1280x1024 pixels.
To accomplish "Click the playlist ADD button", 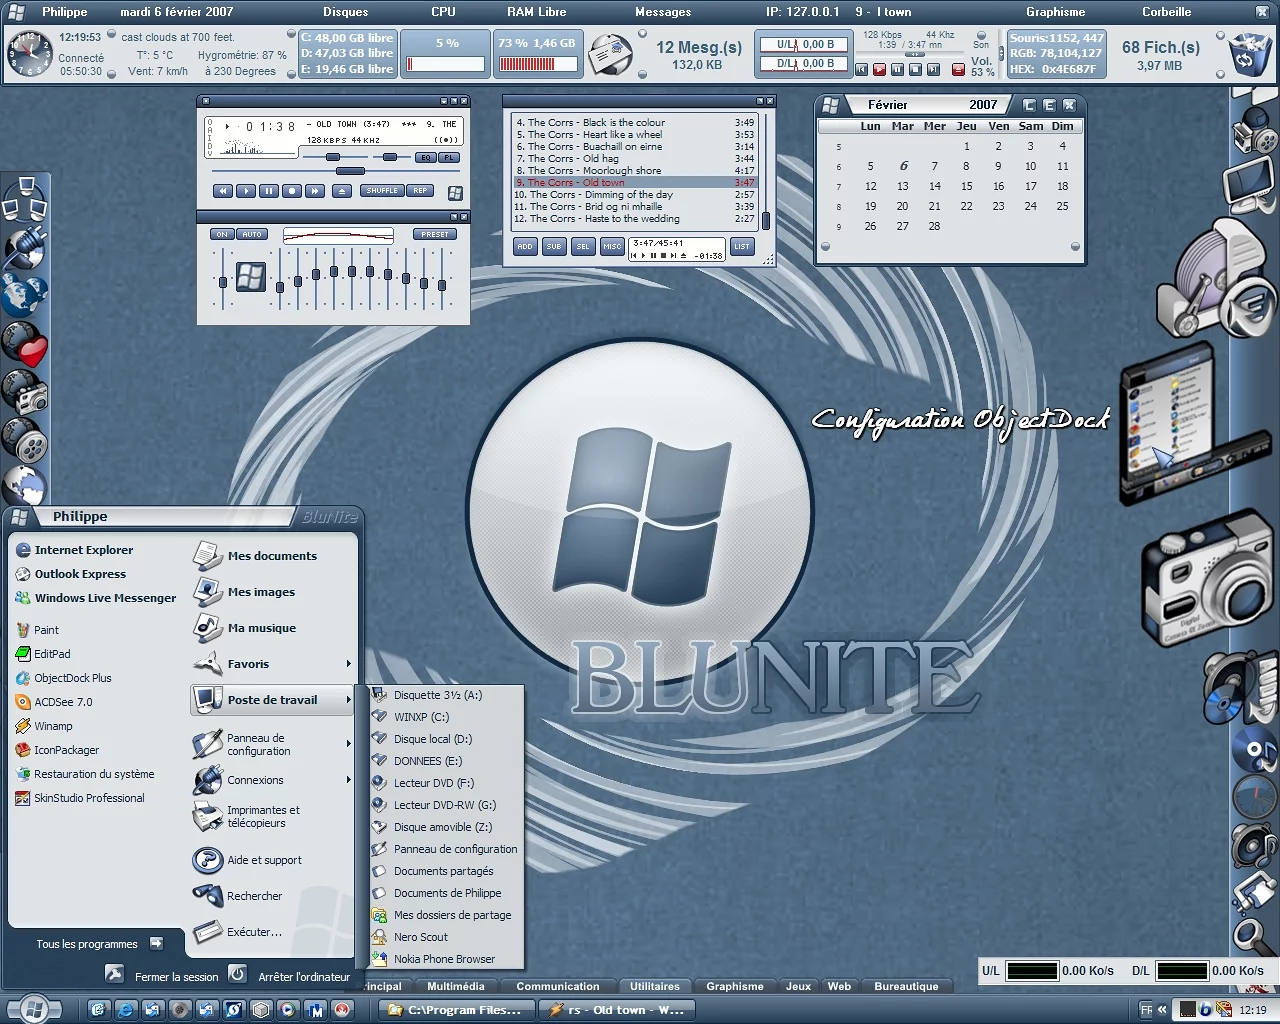I will click(x=525, y=246).
